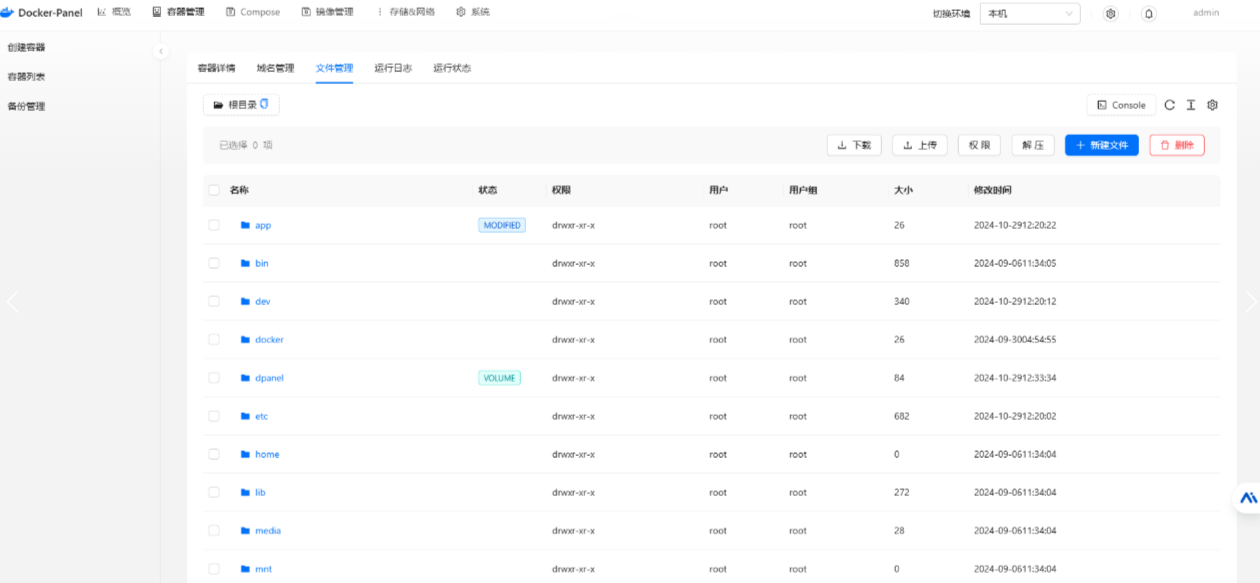This screenshot has height=583, width=1260.
Task: Select the checkbox next to dpanel folder
Action: coord(214,378)
